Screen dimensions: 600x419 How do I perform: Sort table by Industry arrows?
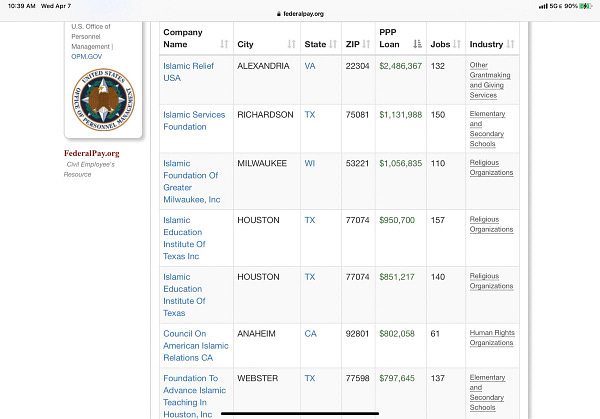click(510, 44)
